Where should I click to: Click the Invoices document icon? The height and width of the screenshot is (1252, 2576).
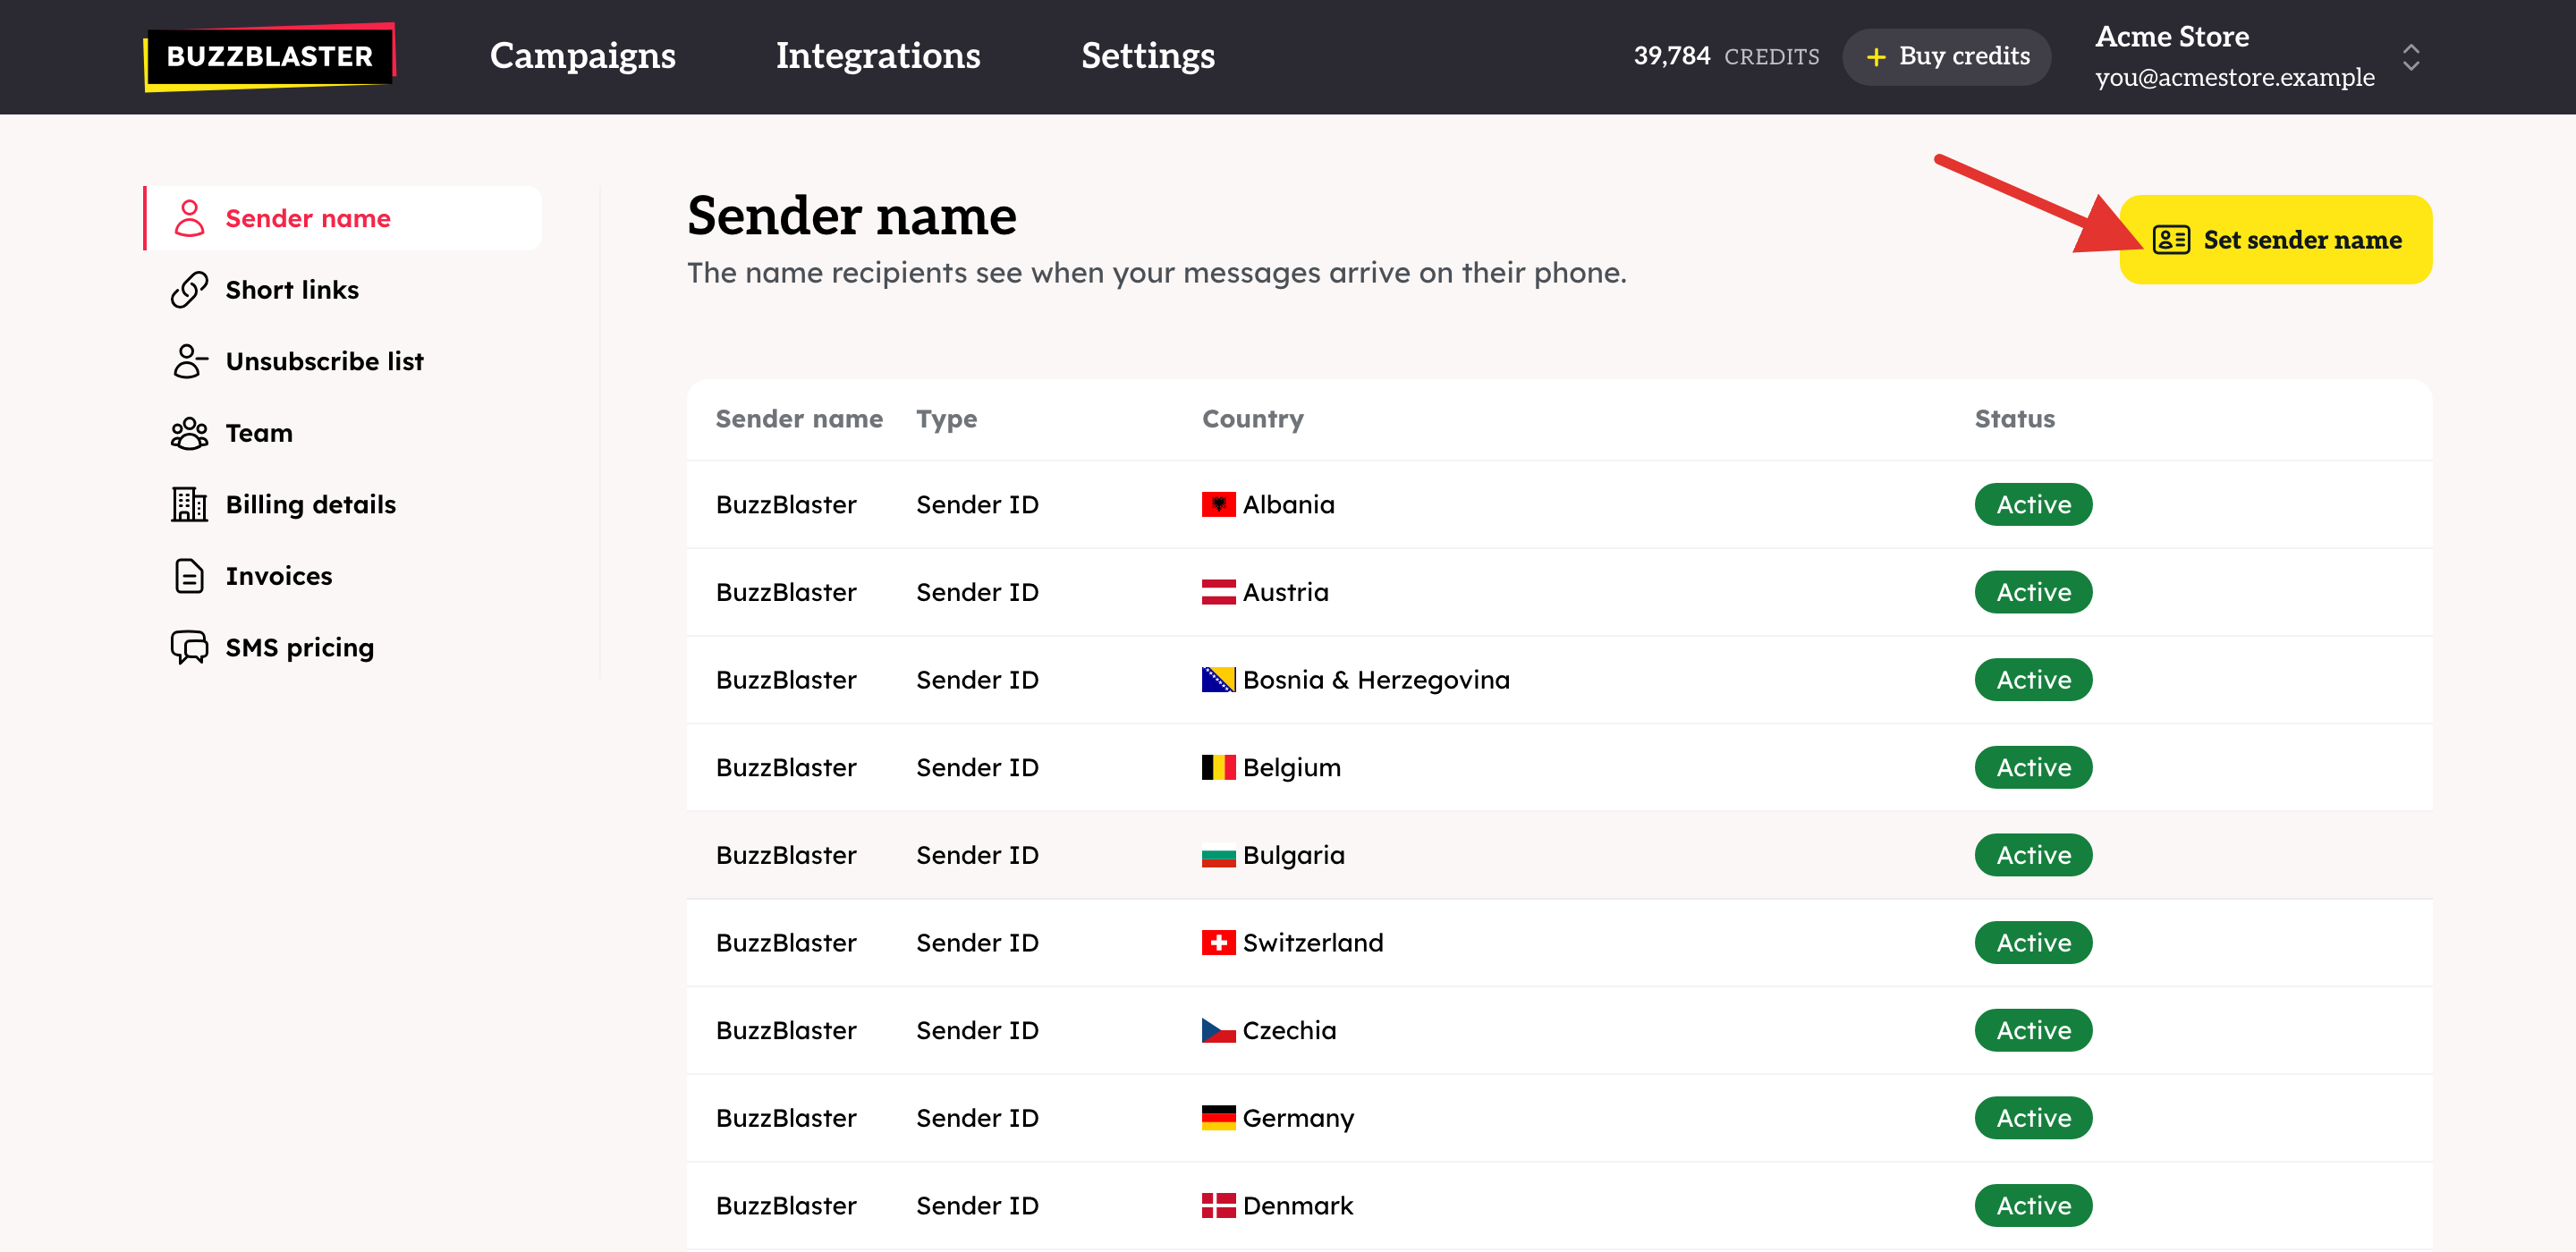pos(189,576)
